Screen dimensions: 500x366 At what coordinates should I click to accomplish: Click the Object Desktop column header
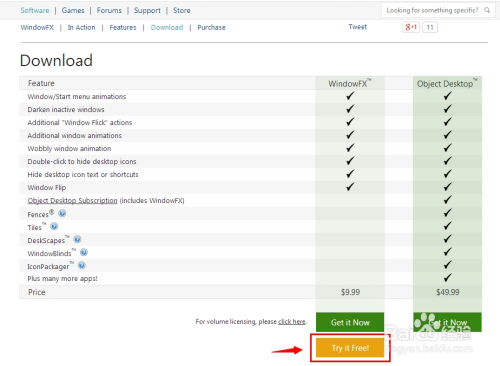click(448, 83)
